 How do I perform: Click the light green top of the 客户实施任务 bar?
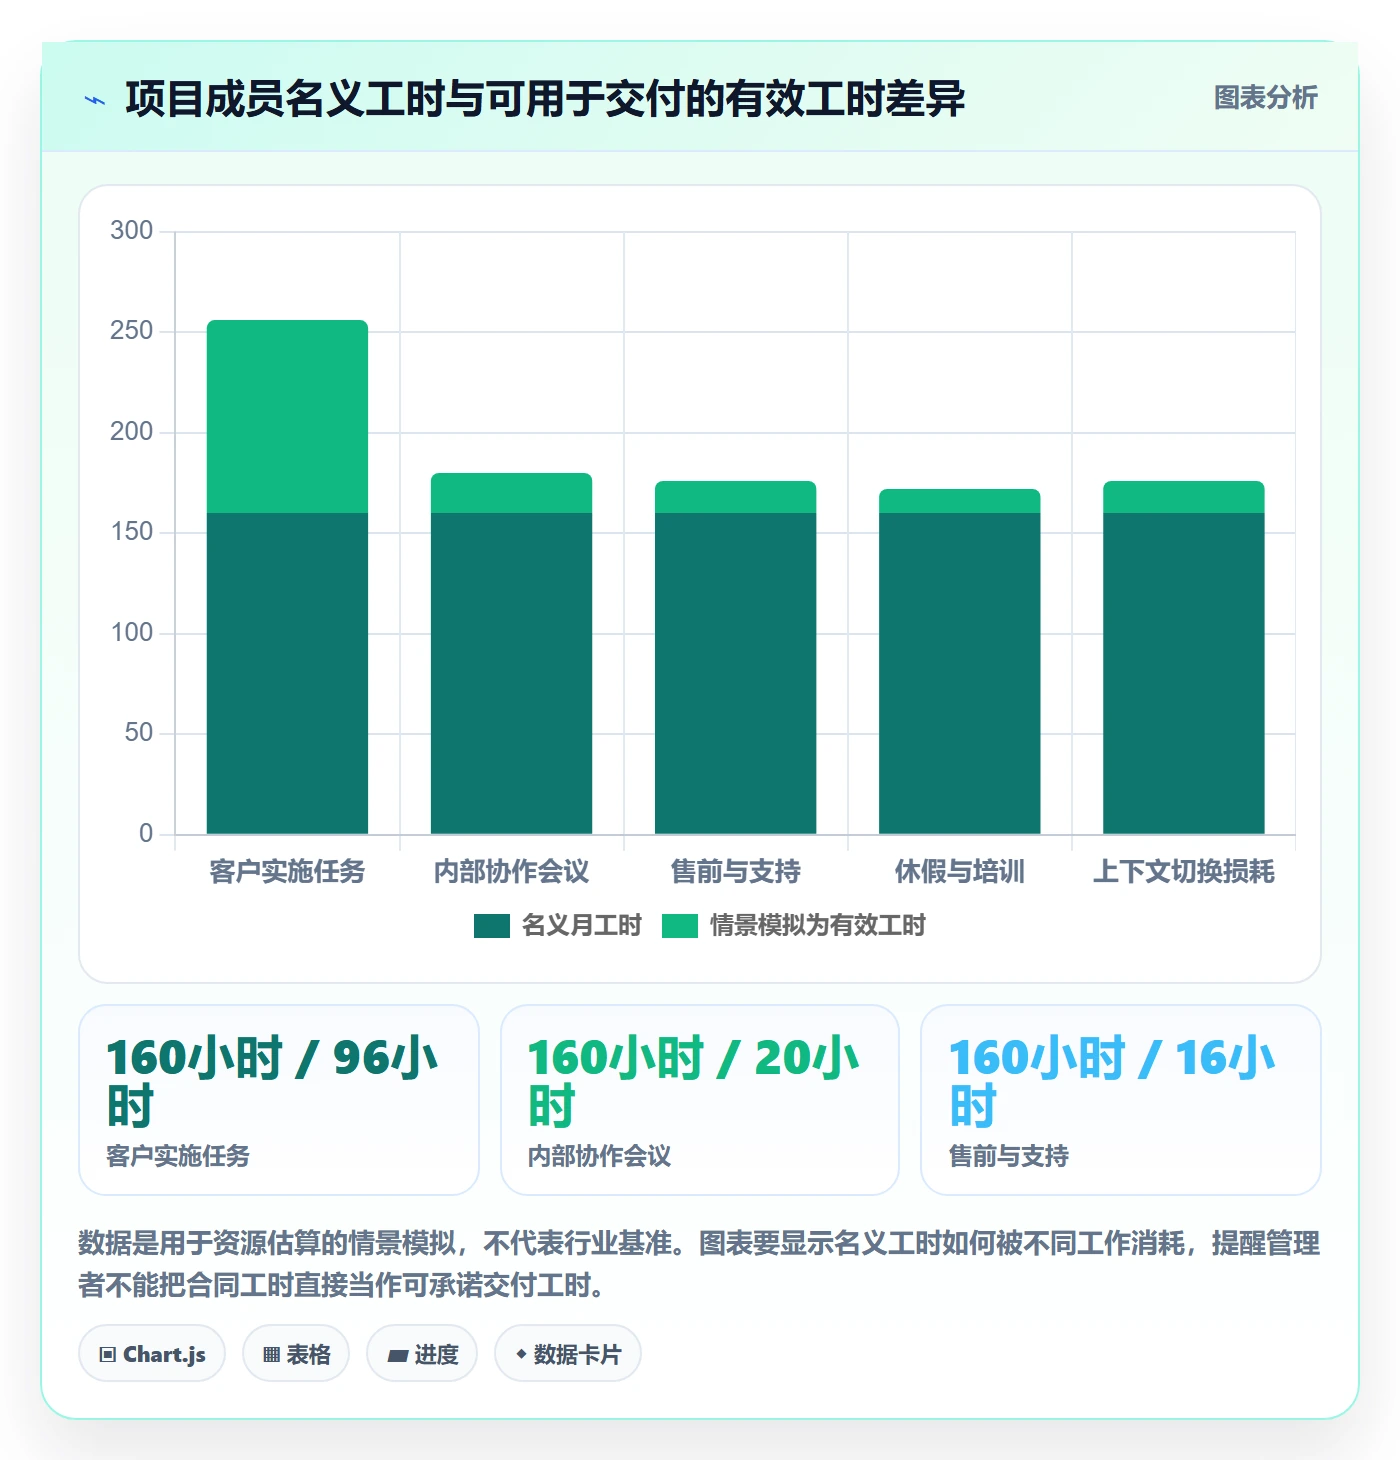(287, 416)
